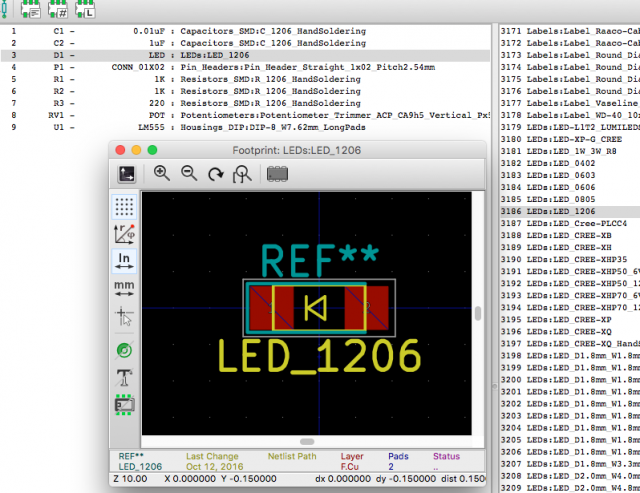Select component row R2 1K
The width and height of the screenshot is (640, 493).
[x=245, y=91]
